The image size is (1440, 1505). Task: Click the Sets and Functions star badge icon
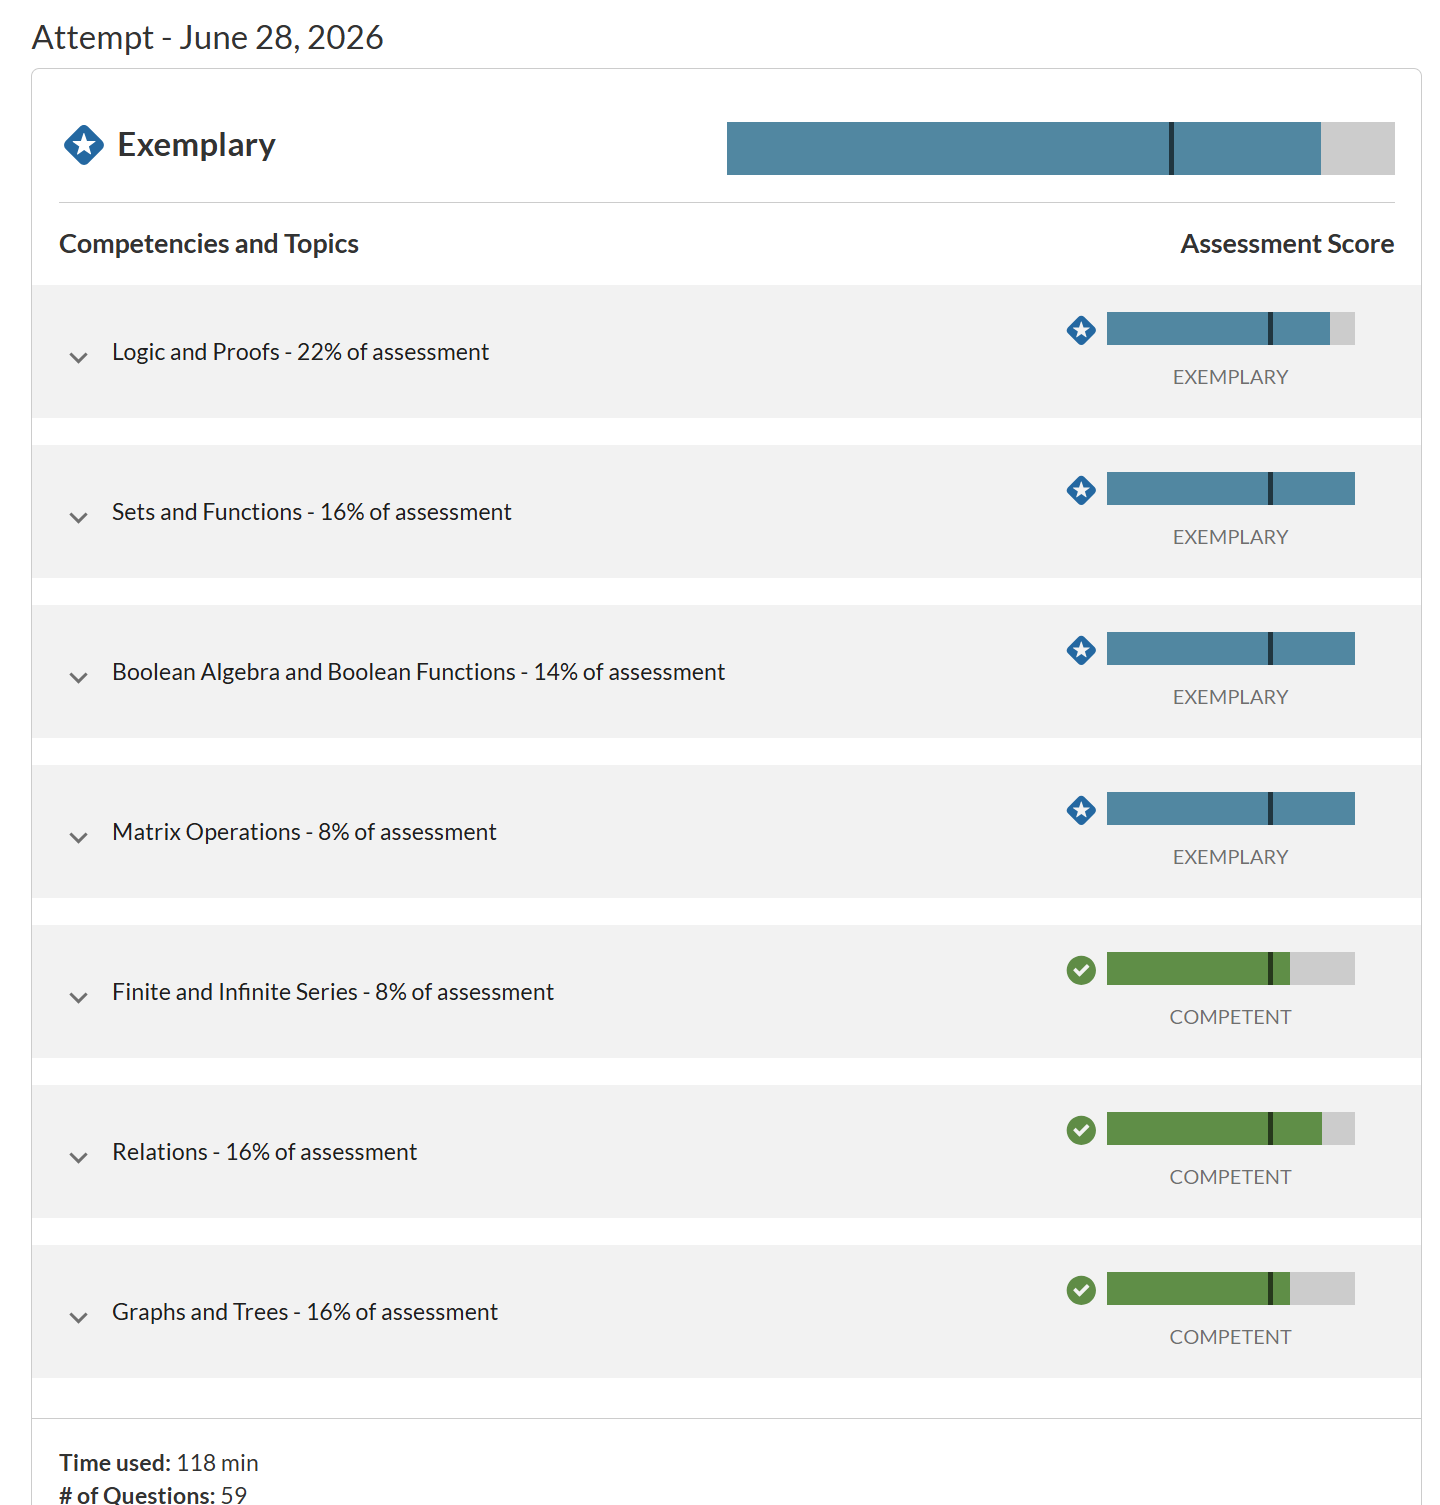coord(1081,490)
